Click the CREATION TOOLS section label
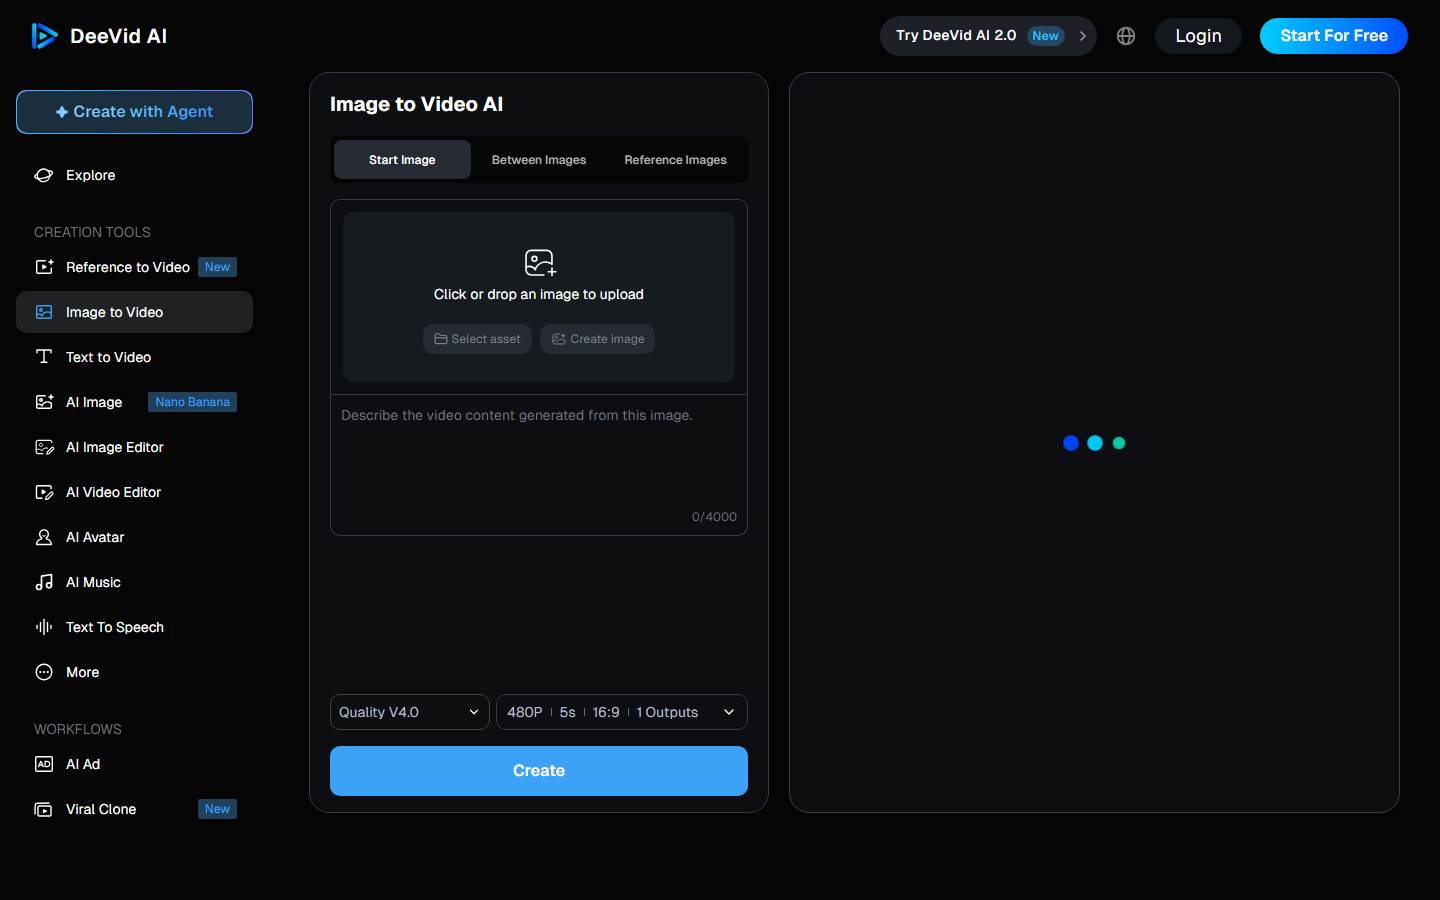 click(x=92, y=232)
